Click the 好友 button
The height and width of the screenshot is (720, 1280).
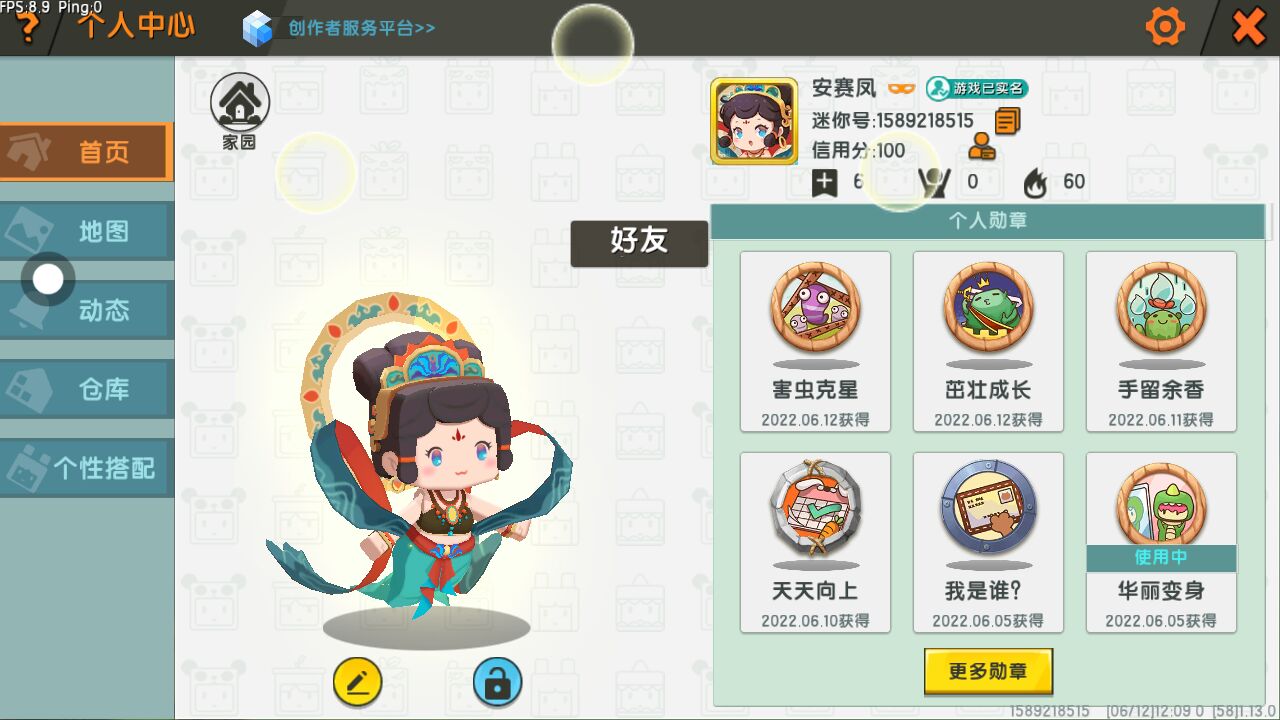coord(639,243)
